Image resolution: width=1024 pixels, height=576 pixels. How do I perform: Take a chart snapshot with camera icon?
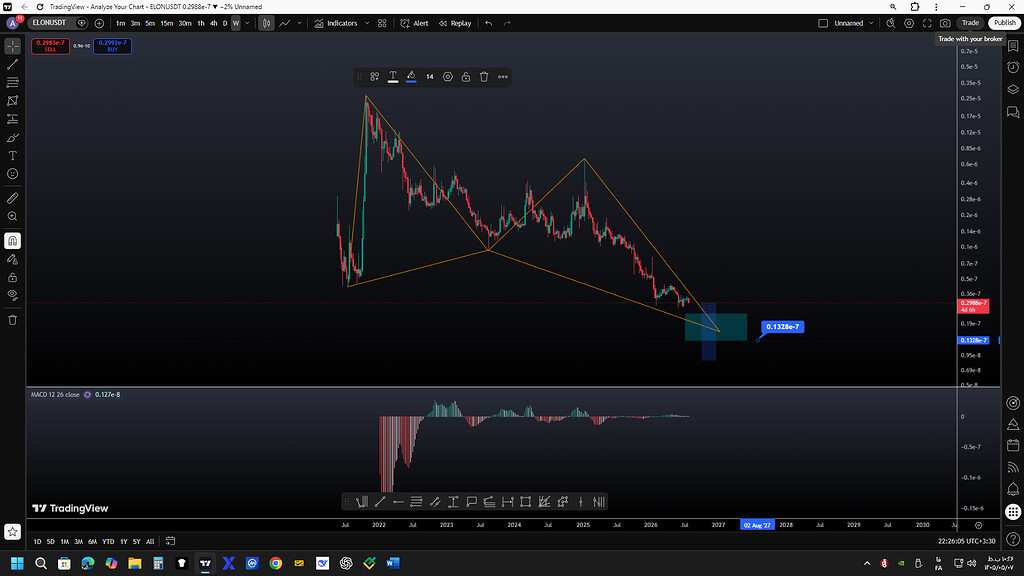coord(945,23)
